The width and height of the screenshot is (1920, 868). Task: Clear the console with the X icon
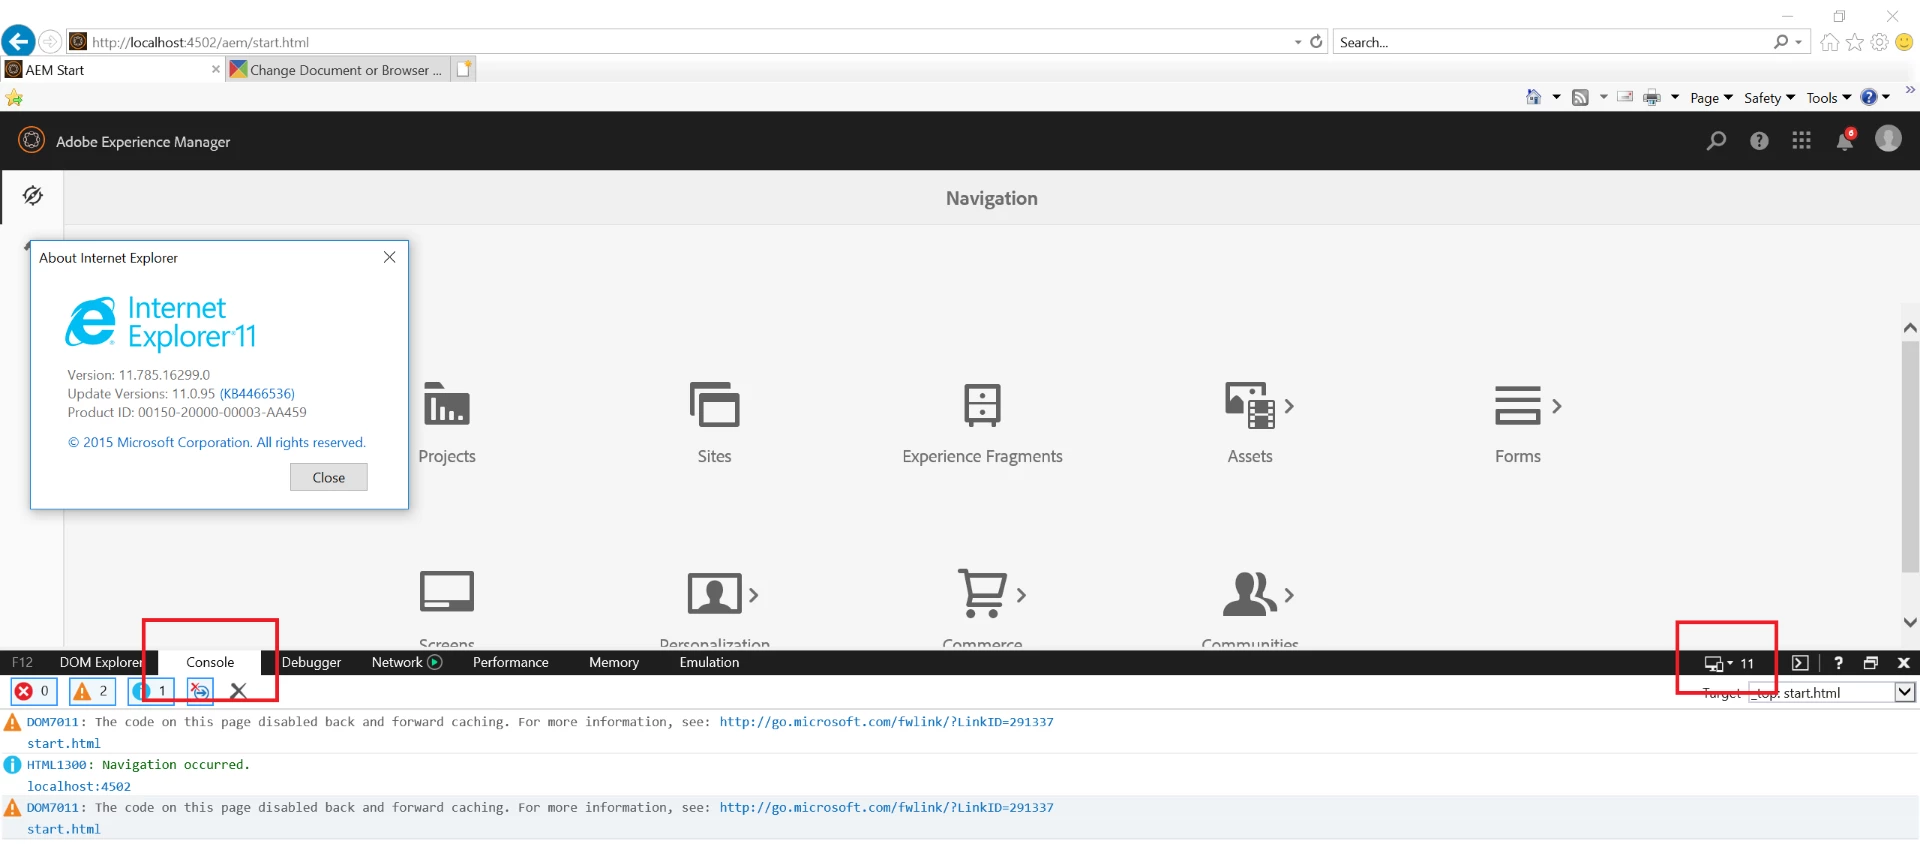[x=238, y=691]
